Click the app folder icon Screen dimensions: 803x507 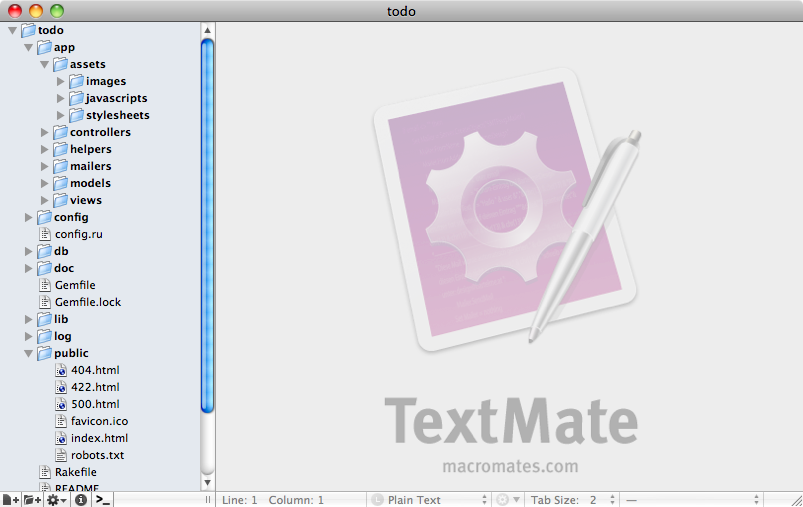click(44, 47)
